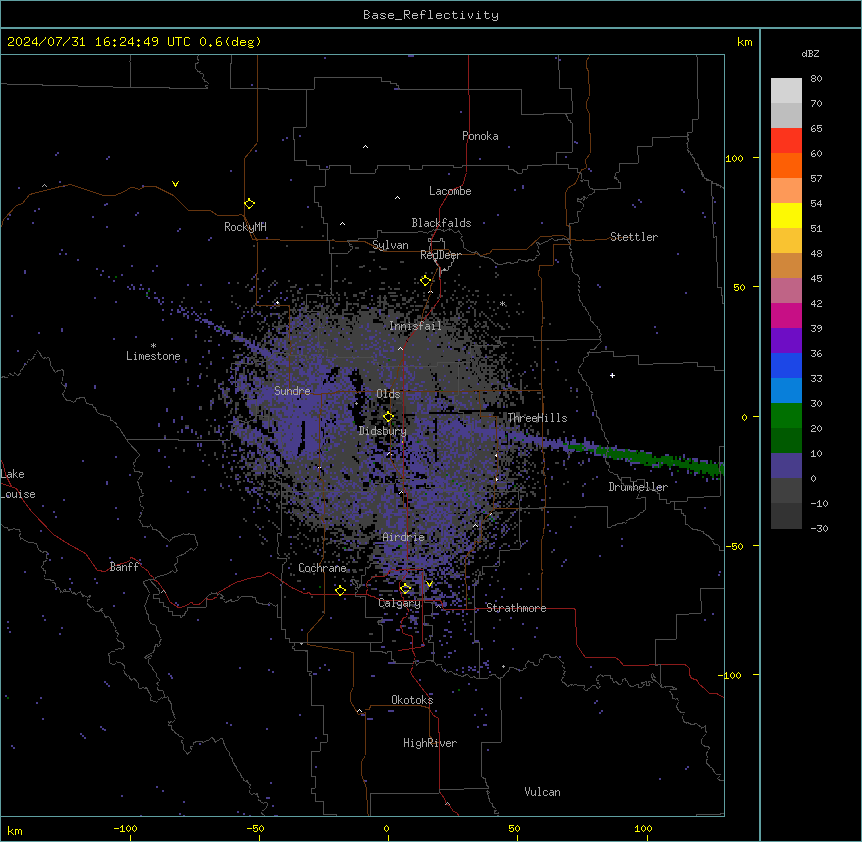Click the -100 tick on the bottom horizontal axis
This screenshot has height=842, width=862.
tap(125, 828)
